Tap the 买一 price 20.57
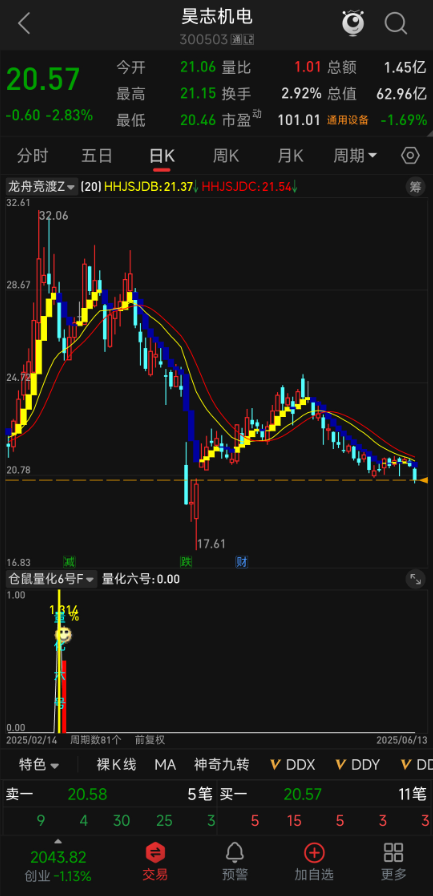The width and height of the screenshot is (433, 896). pos(303,794)
